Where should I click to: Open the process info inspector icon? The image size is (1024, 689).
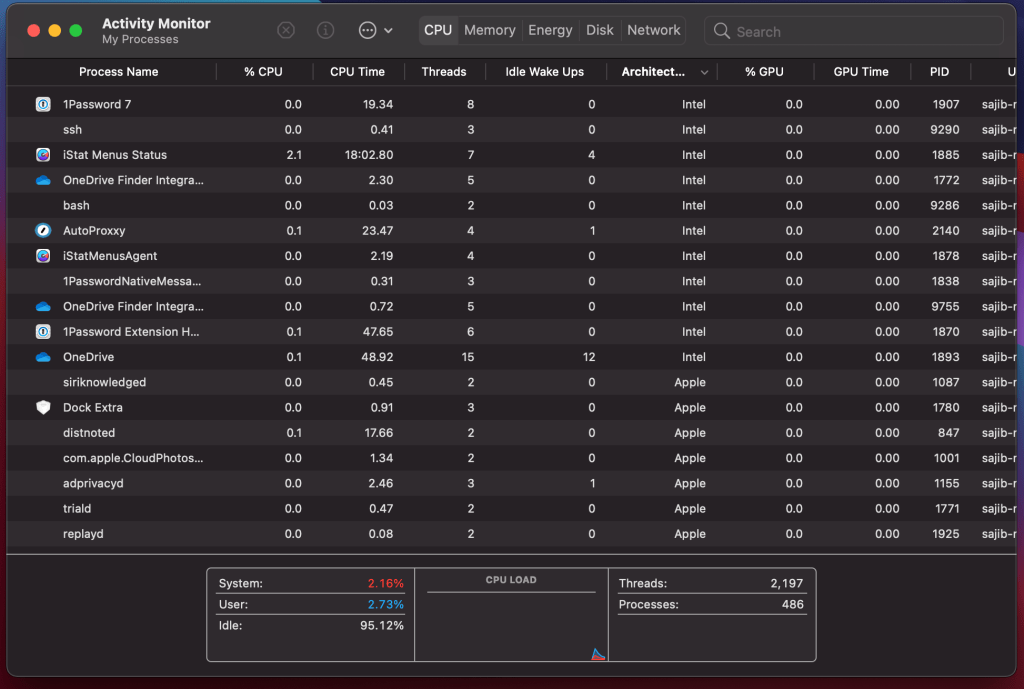(325, 30)
